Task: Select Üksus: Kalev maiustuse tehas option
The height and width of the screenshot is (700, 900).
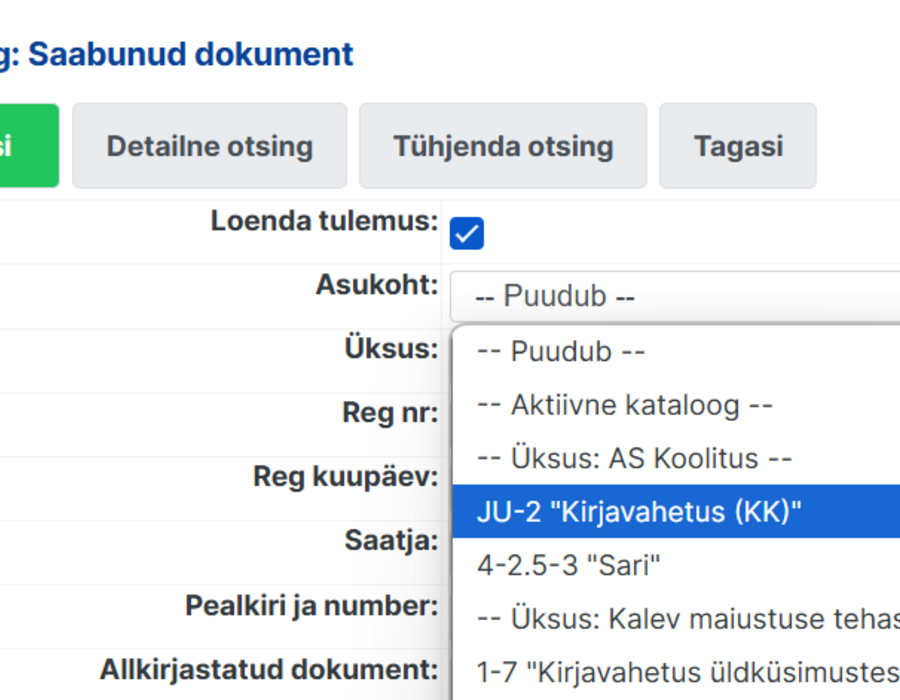Action: pos(676,619)
